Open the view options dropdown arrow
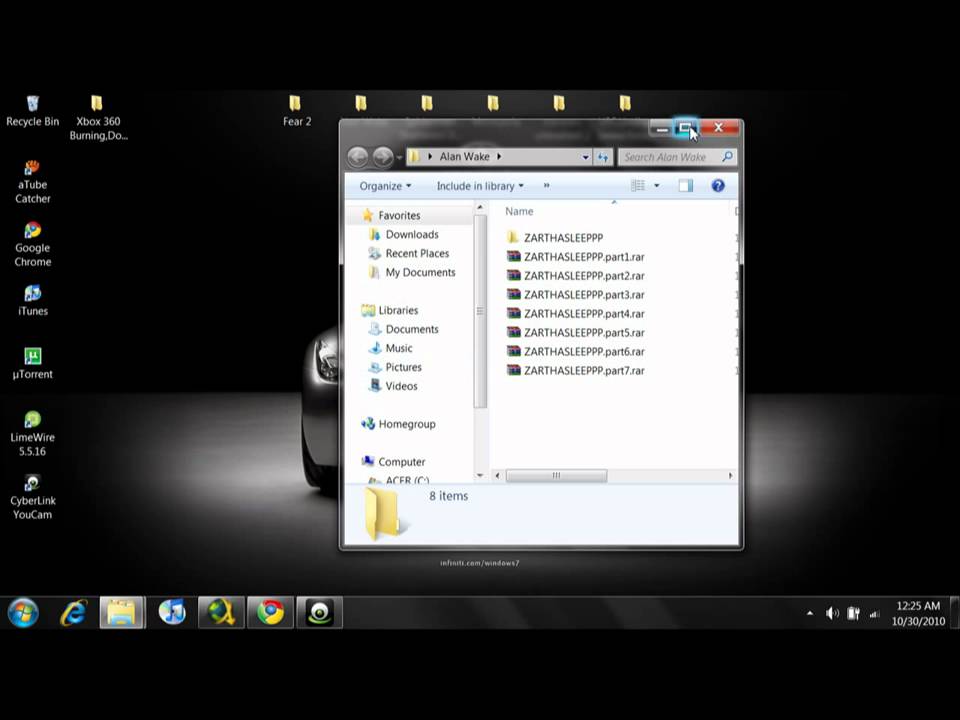The width and height of the screenshot is (960, 720). point(656,186)
